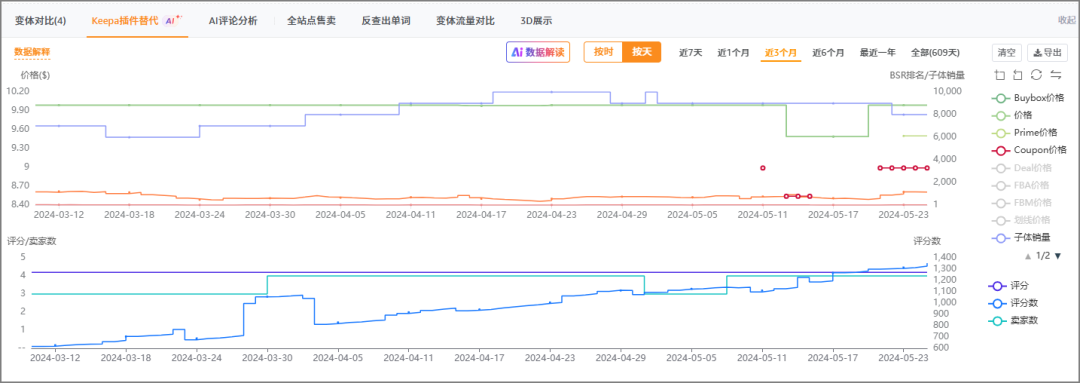
Task: Click the AI badge beside Keepa插件替代
Action: coord(173,21)
